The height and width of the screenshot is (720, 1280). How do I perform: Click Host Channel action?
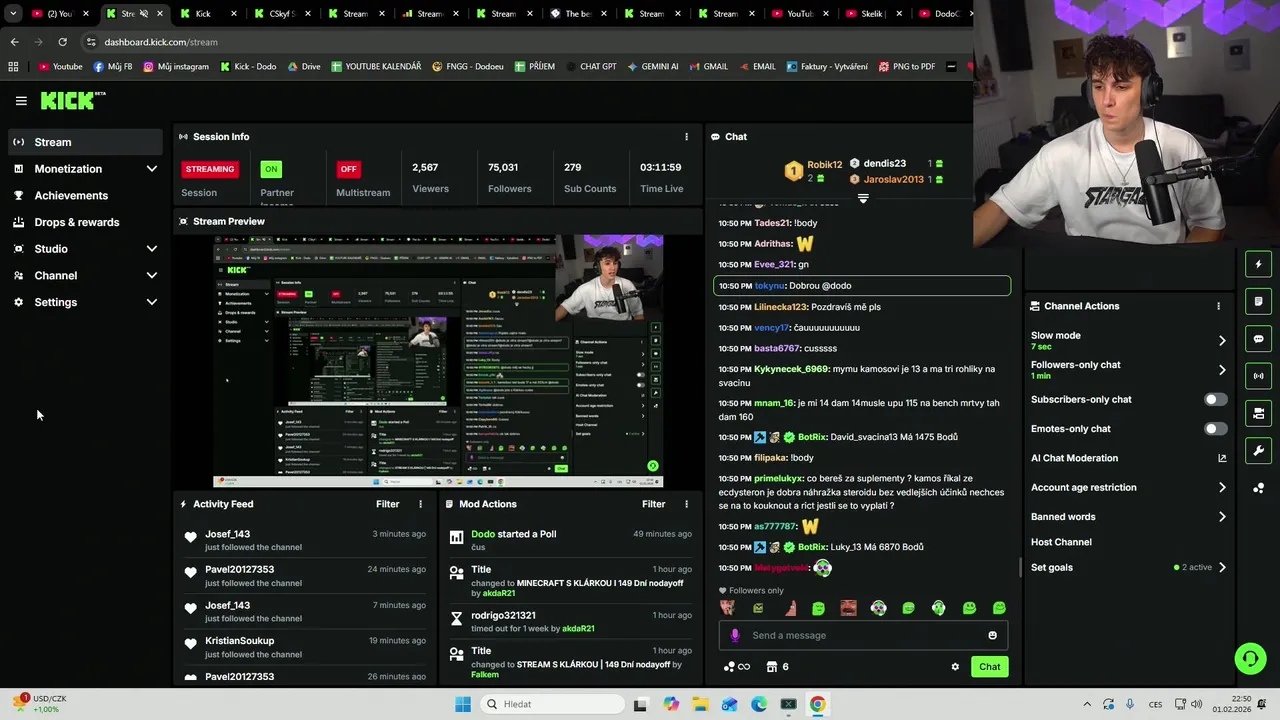click(1061, 542)
